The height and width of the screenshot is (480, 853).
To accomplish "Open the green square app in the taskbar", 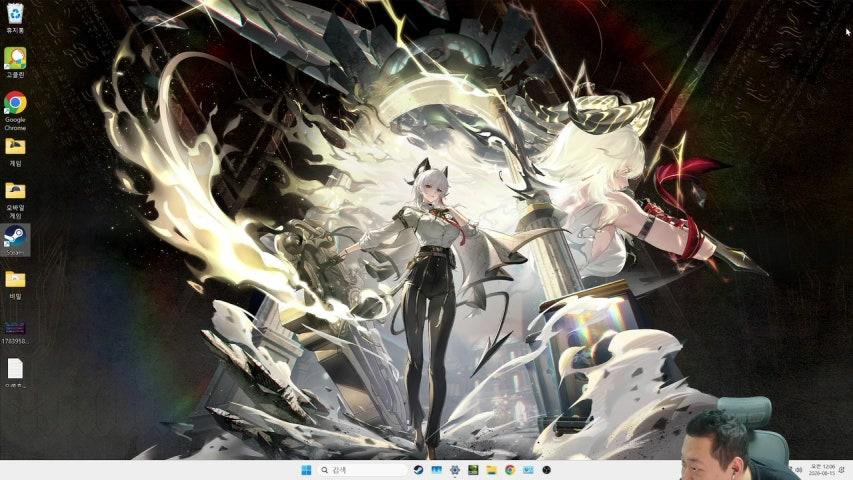I will pos(473,470).
